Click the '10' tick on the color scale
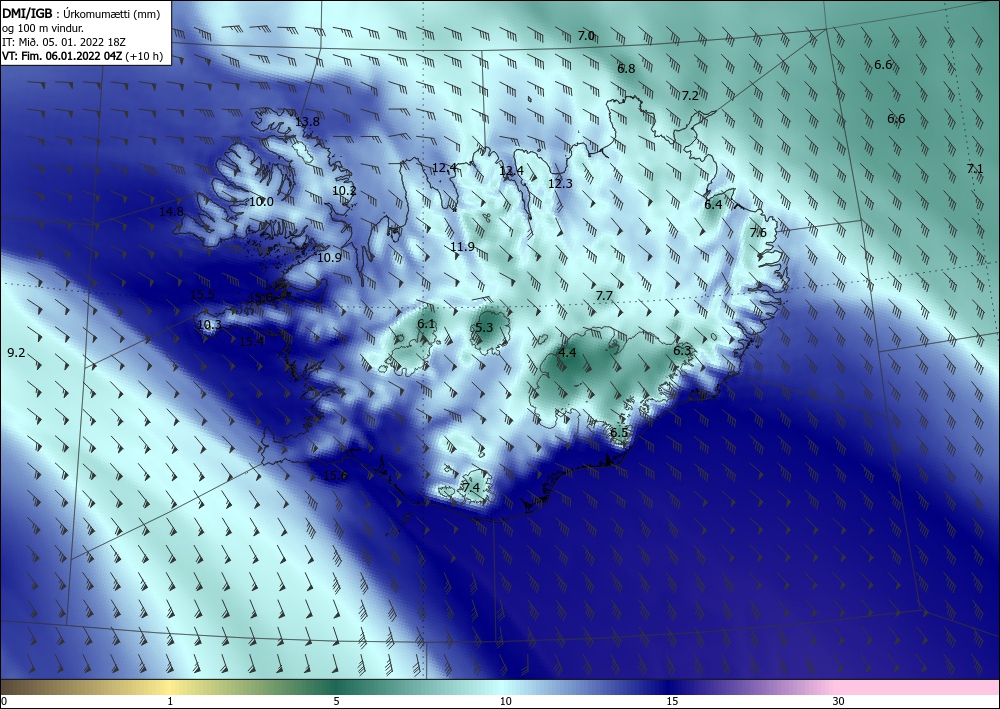This screenshot has width=1000, height=709. click(x=505, y=701)
